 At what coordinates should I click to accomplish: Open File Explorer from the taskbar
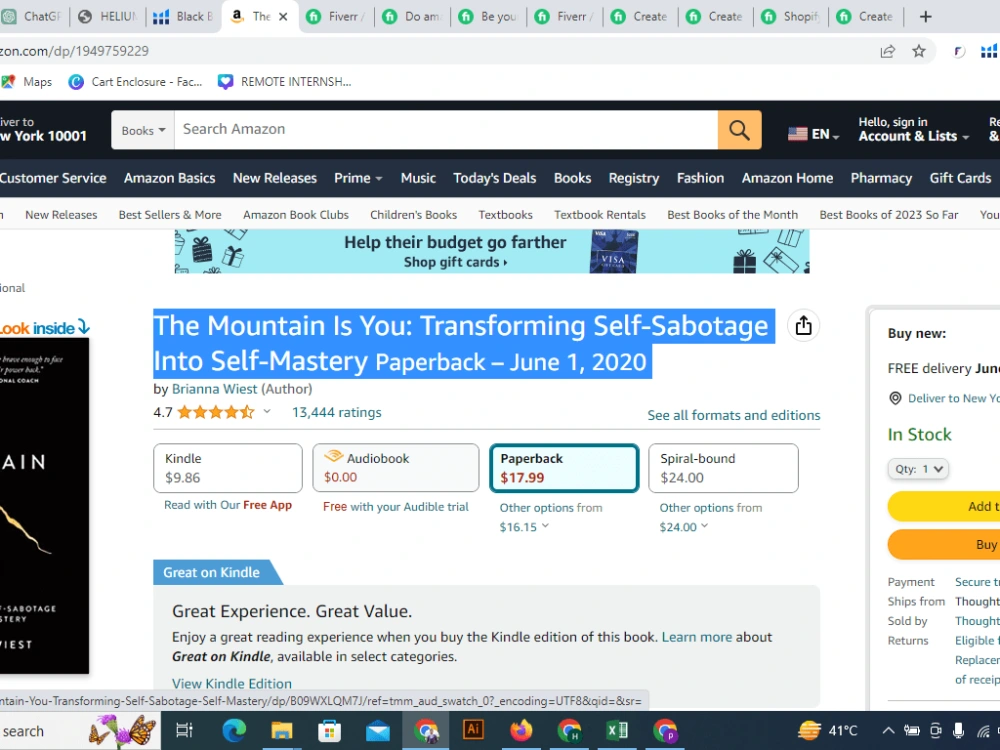pos(281,730)
